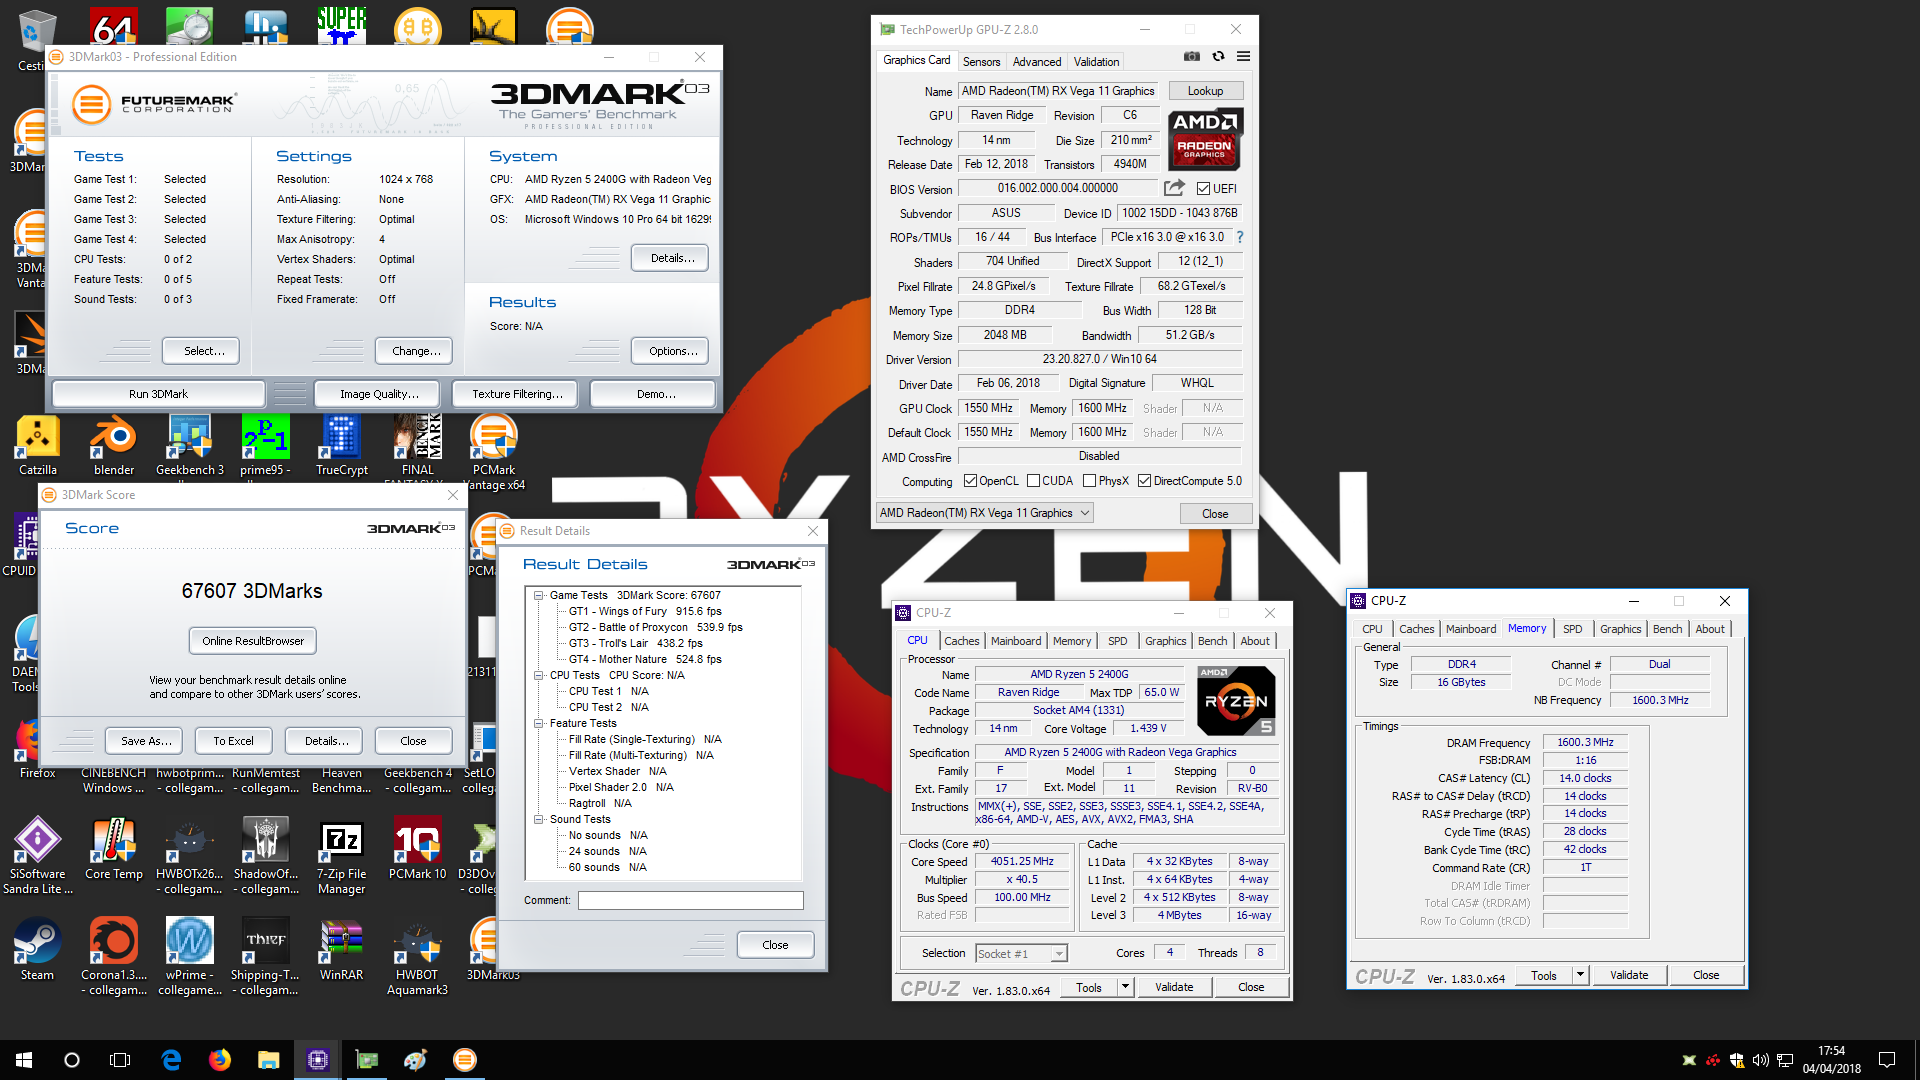Click the Lookup button in GPU-Z

click(x=1205, y=91)
